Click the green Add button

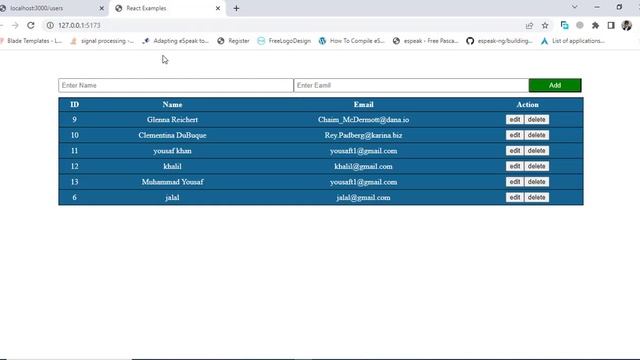coord(555,85)
